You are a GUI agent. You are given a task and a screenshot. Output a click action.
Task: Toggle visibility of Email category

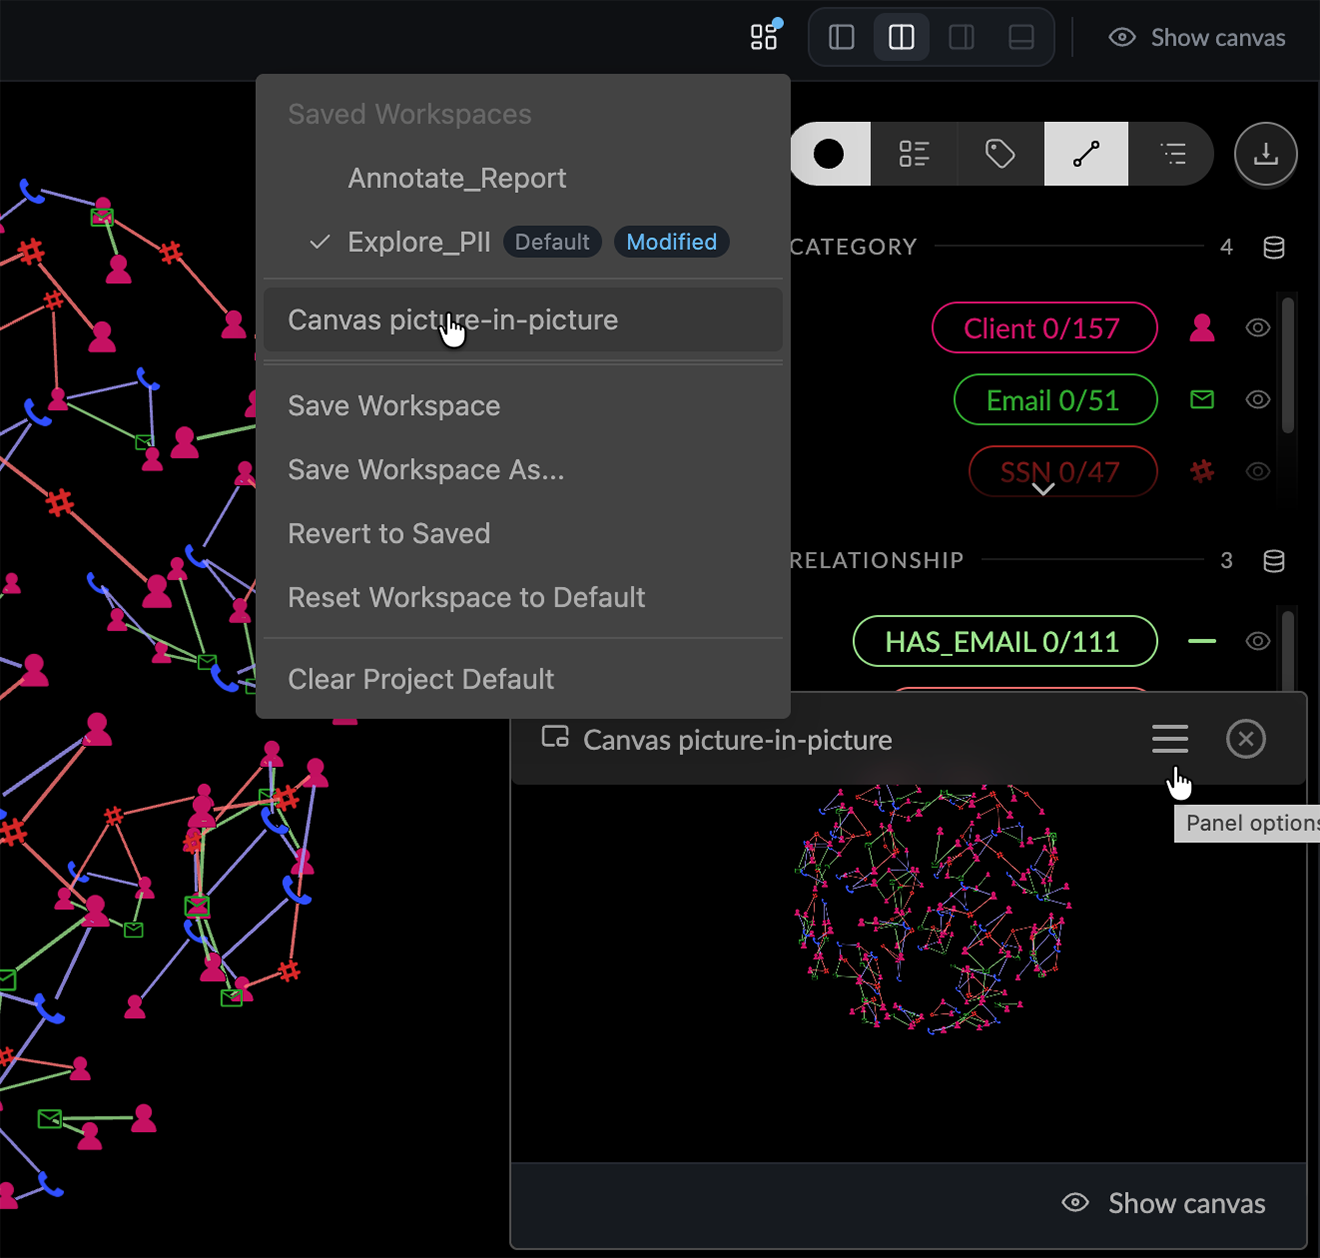click(1258, 400)
